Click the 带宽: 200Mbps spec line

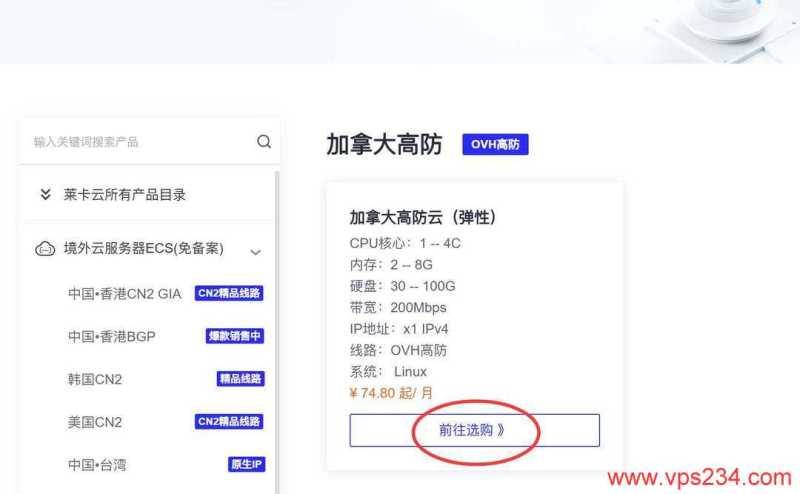pos(398,308)
